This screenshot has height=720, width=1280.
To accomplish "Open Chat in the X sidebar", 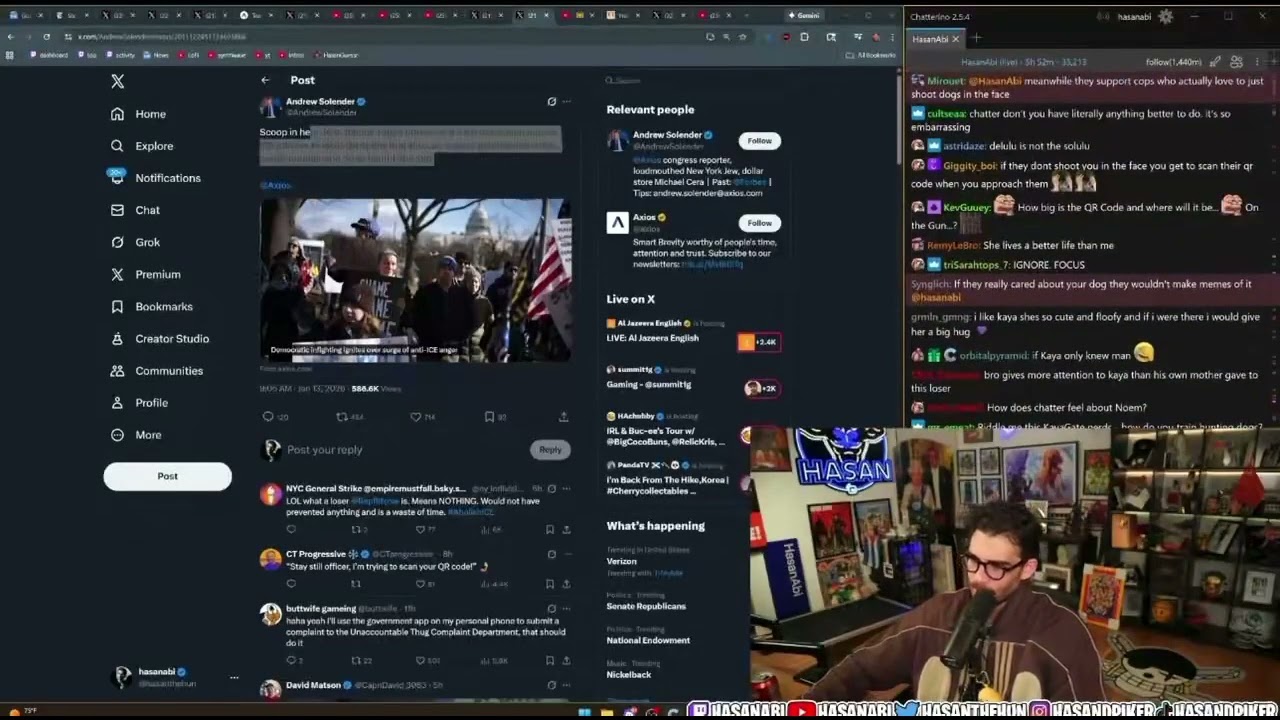I will (135, 210).
